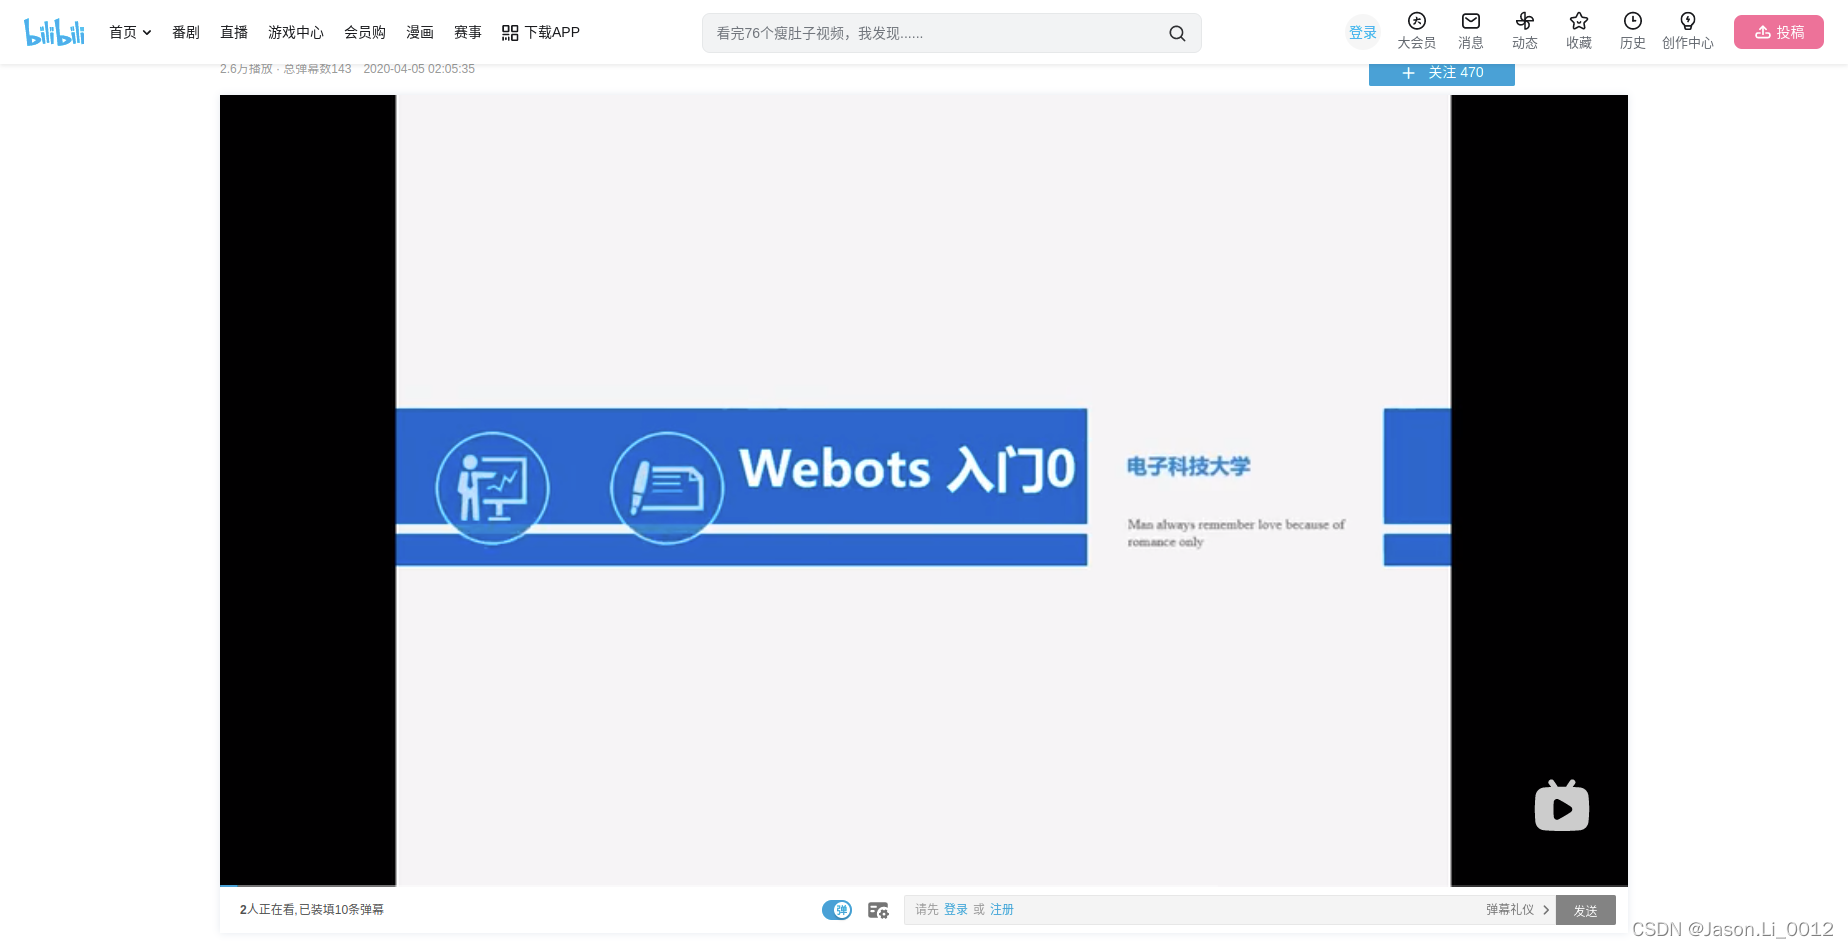Click 2人正在看 viewer status text
Screen dimensions: 1848x948
(x=268, y=910)
